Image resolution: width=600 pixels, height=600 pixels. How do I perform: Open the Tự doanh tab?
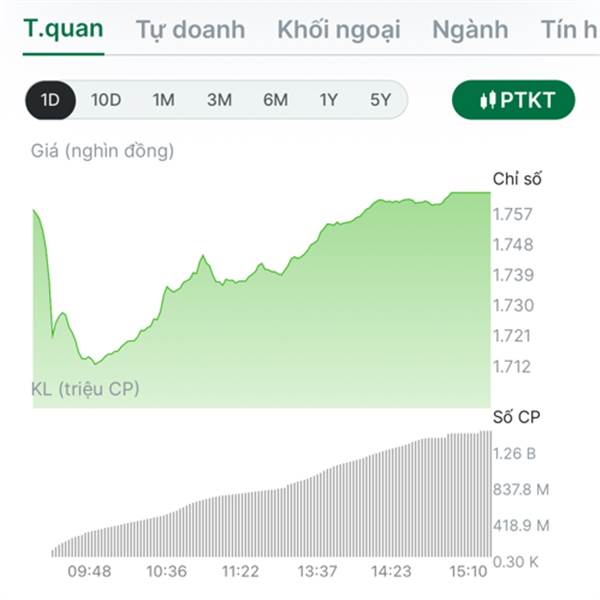pos(190,30)
